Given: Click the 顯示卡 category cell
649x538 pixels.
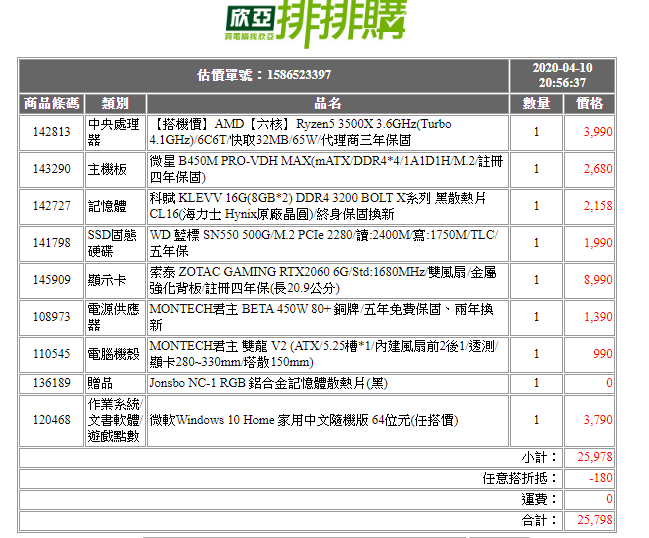Looking at the screenshot, I should pos(115,280).
